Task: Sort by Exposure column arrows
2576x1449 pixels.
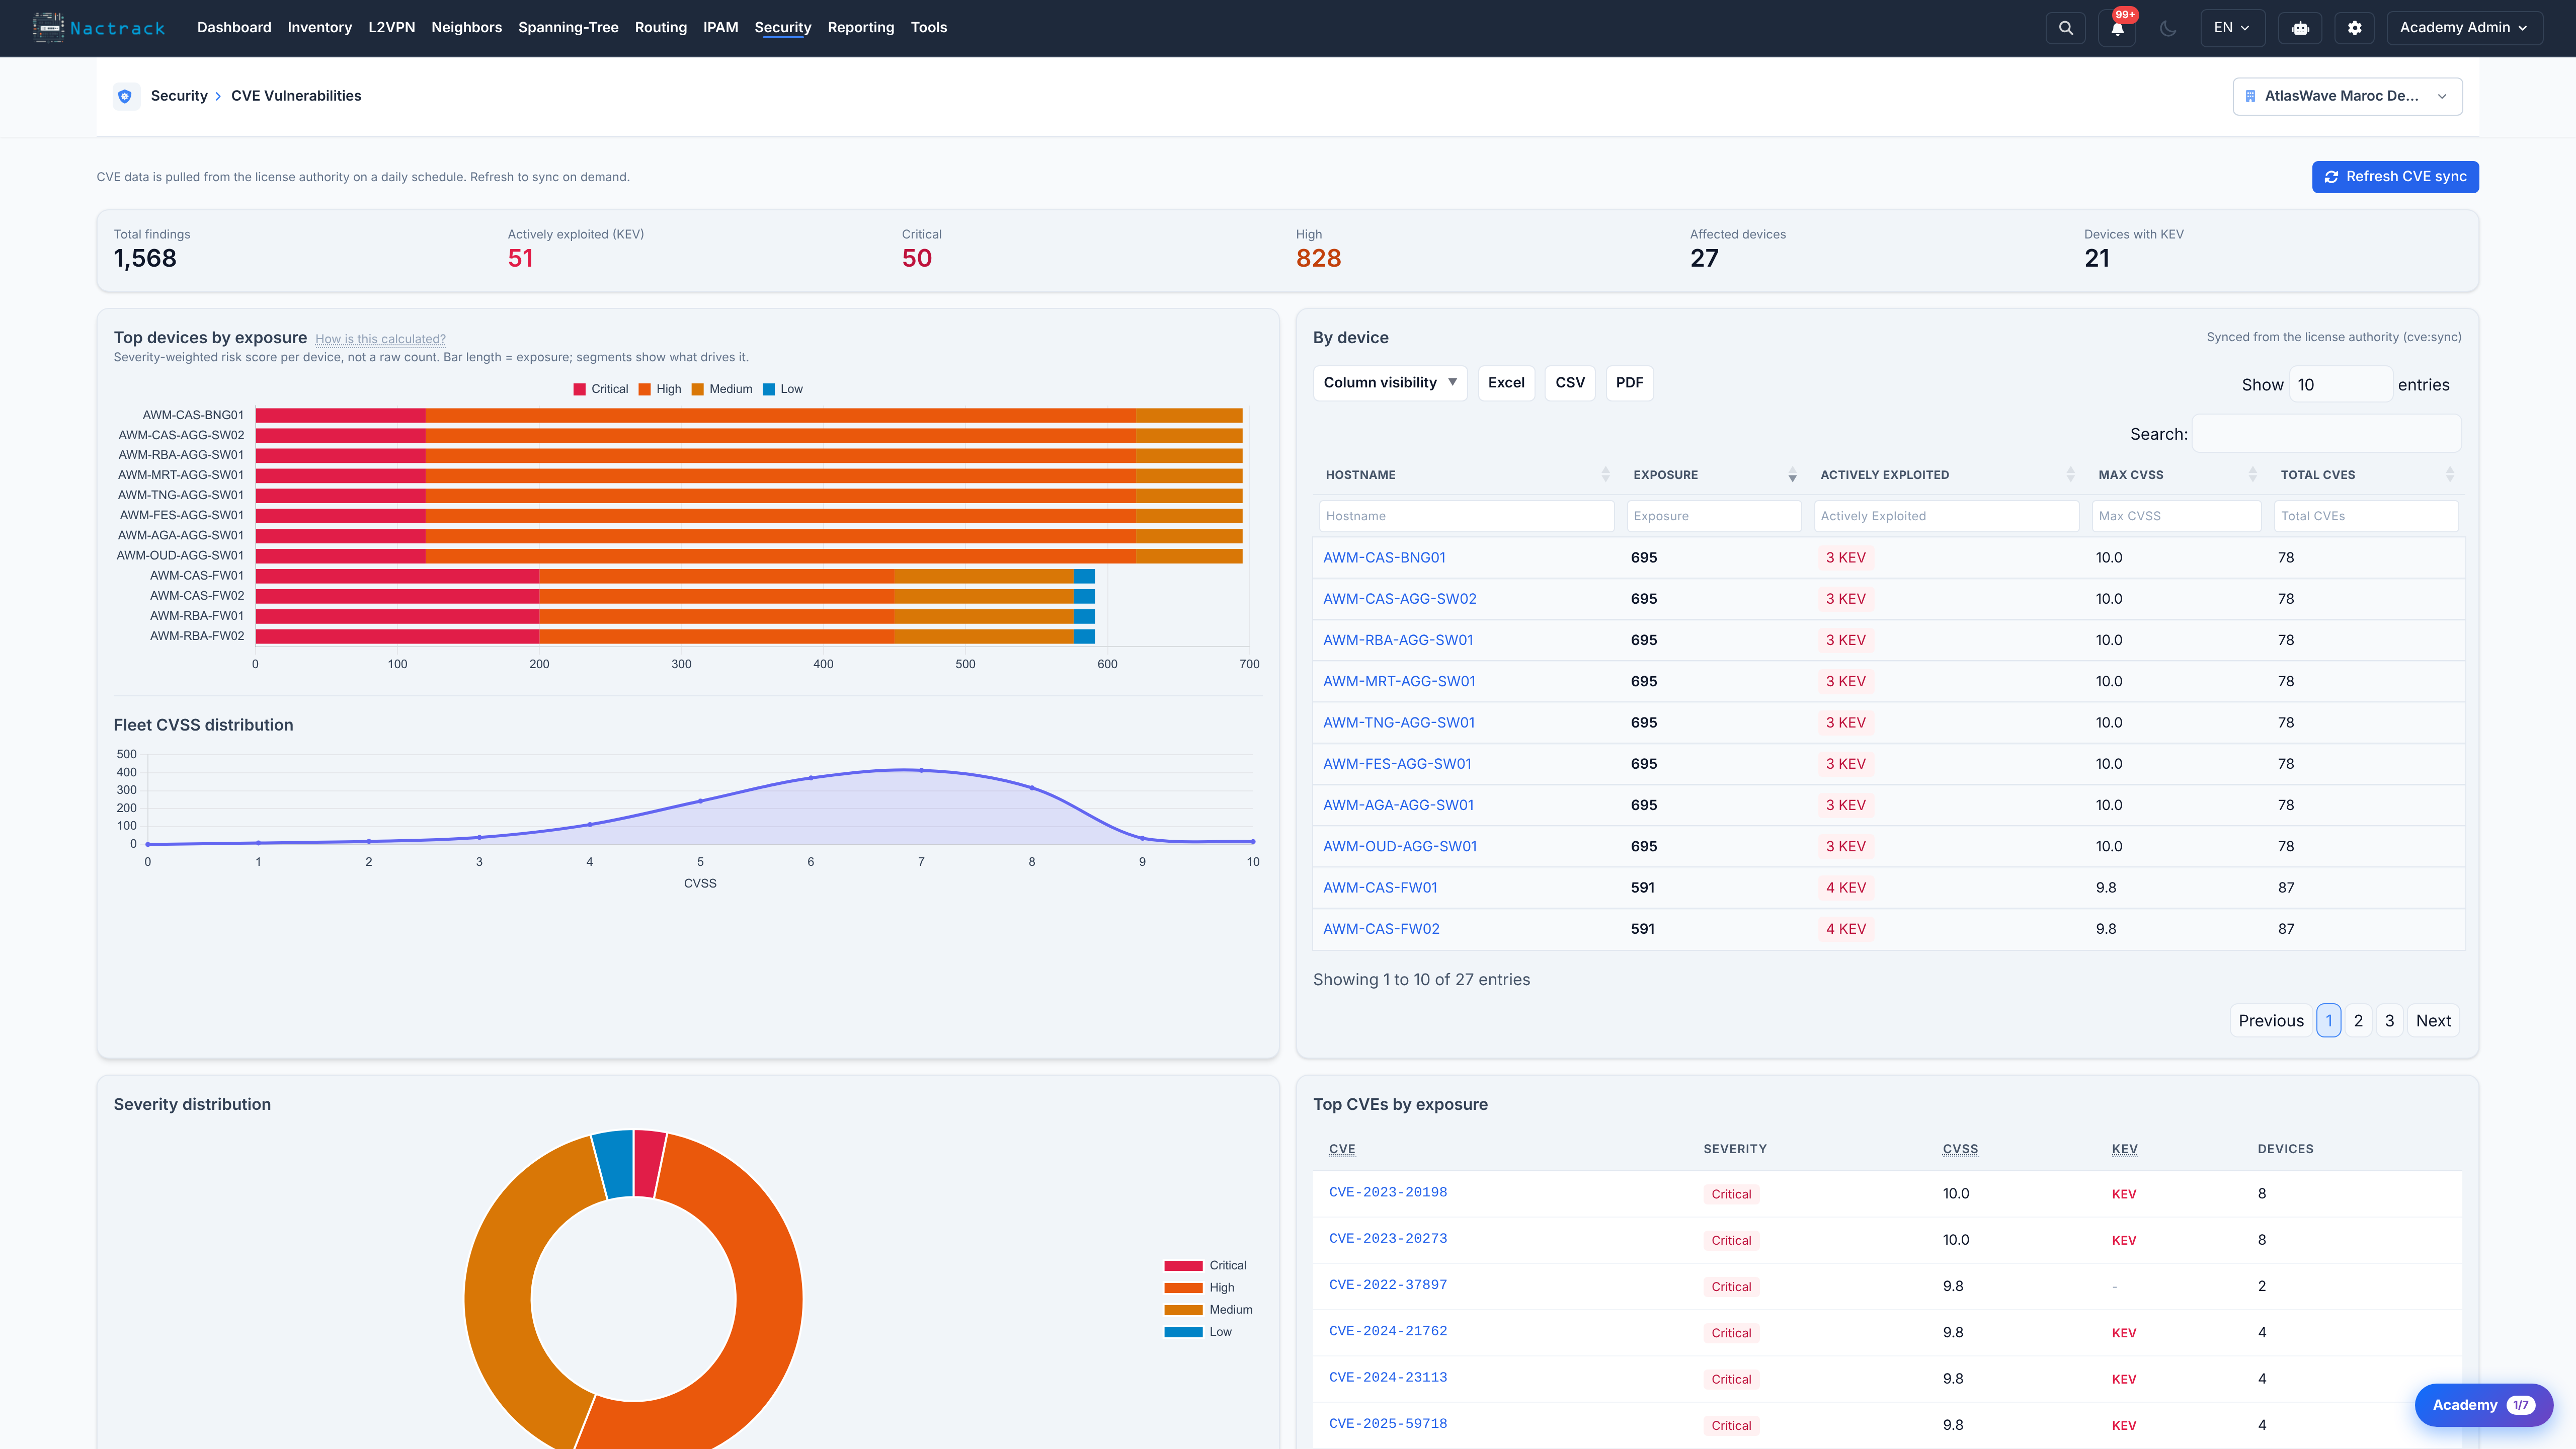Action: [1792, 475]
